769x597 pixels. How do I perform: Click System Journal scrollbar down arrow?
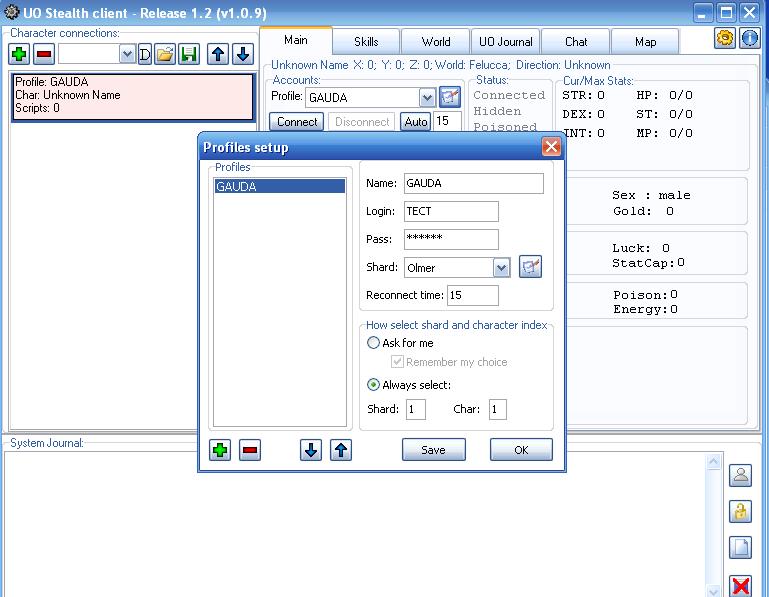tap(714, 591)
